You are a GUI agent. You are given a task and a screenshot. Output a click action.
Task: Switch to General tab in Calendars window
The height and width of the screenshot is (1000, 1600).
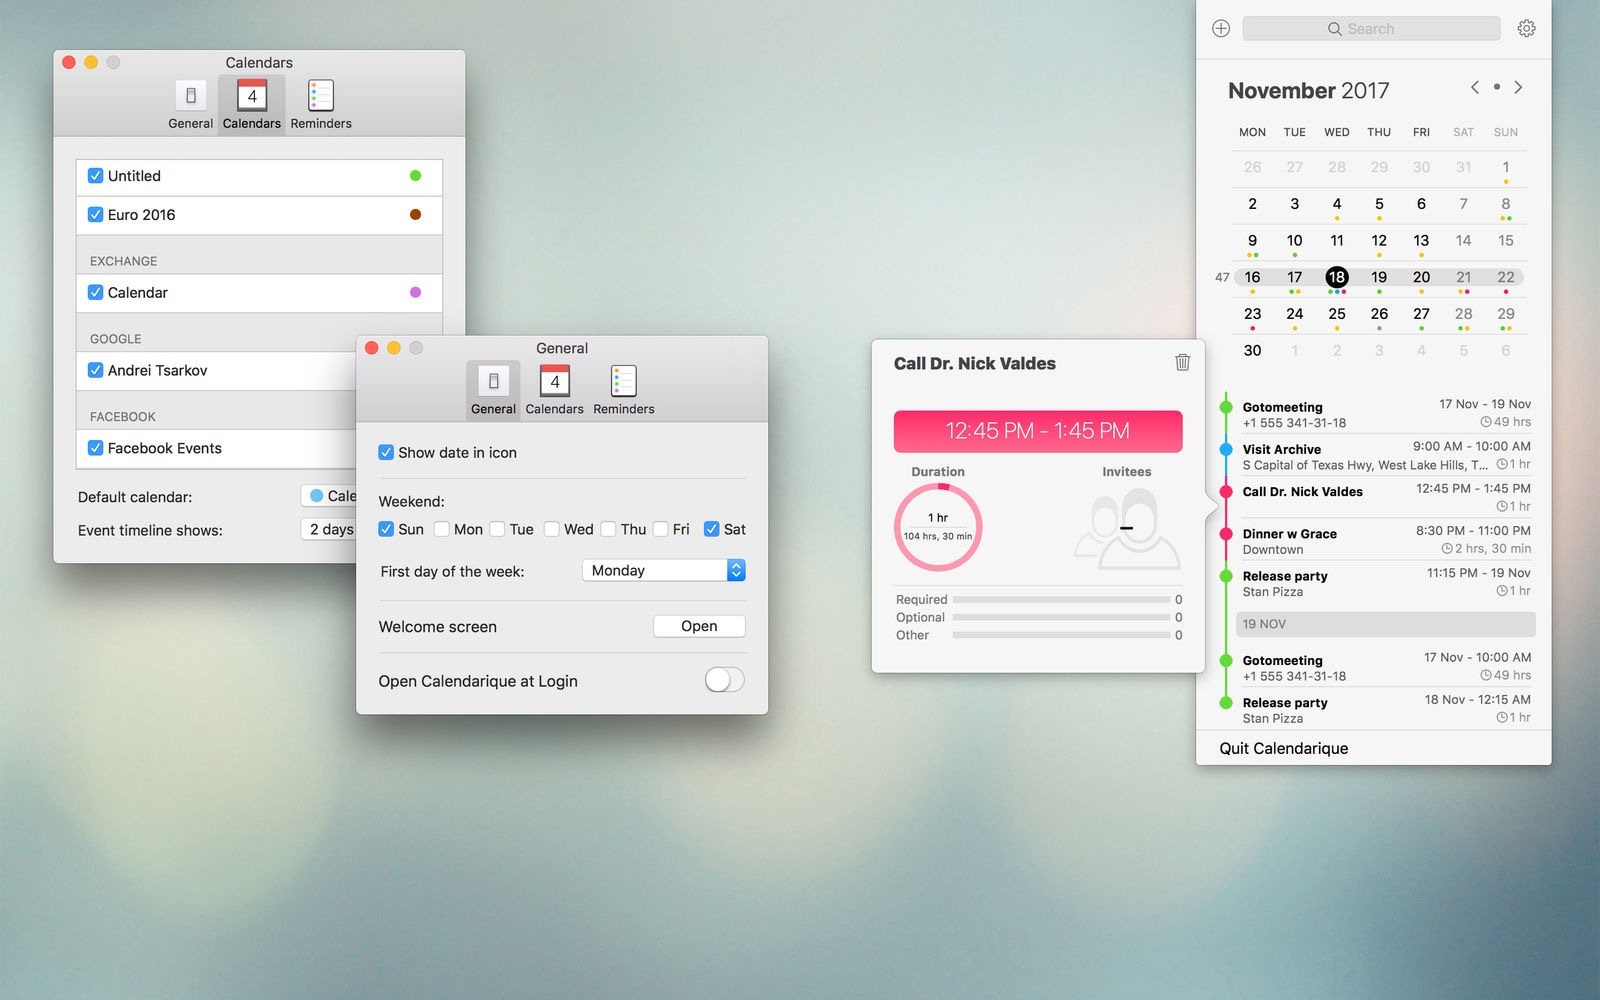(x=191, y=105)
